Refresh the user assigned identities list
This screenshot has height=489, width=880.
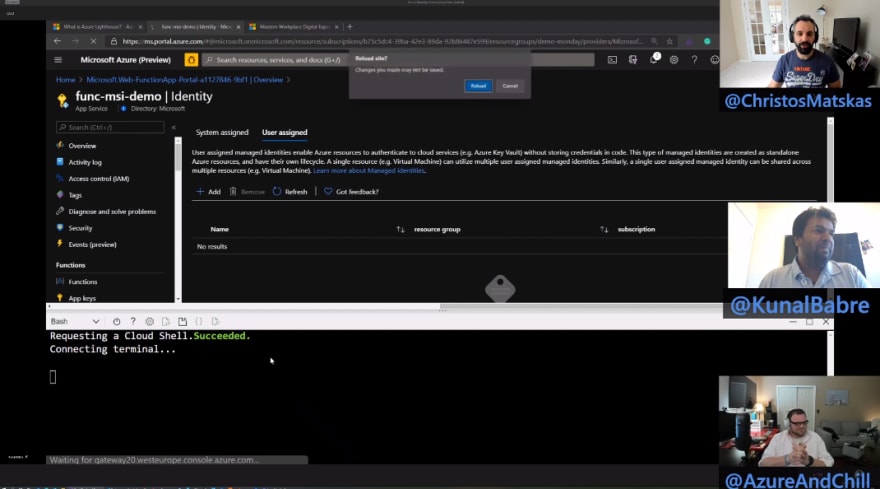[290, 192]
